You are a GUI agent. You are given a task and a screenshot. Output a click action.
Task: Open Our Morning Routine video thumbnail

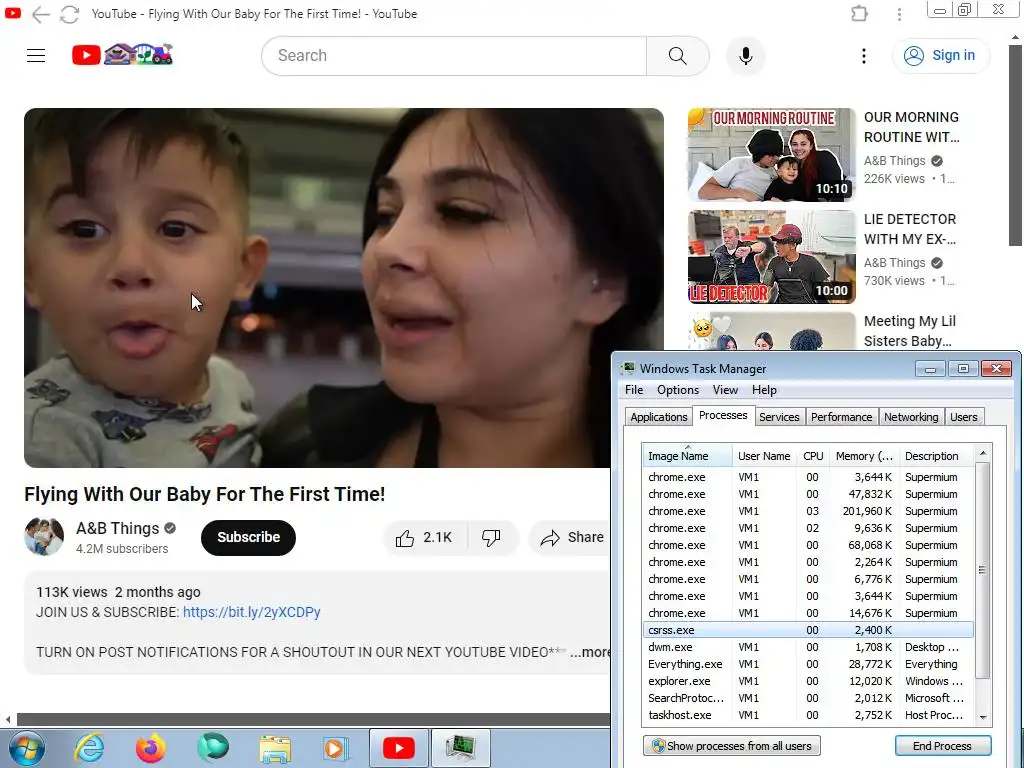(x=771, y=155)
